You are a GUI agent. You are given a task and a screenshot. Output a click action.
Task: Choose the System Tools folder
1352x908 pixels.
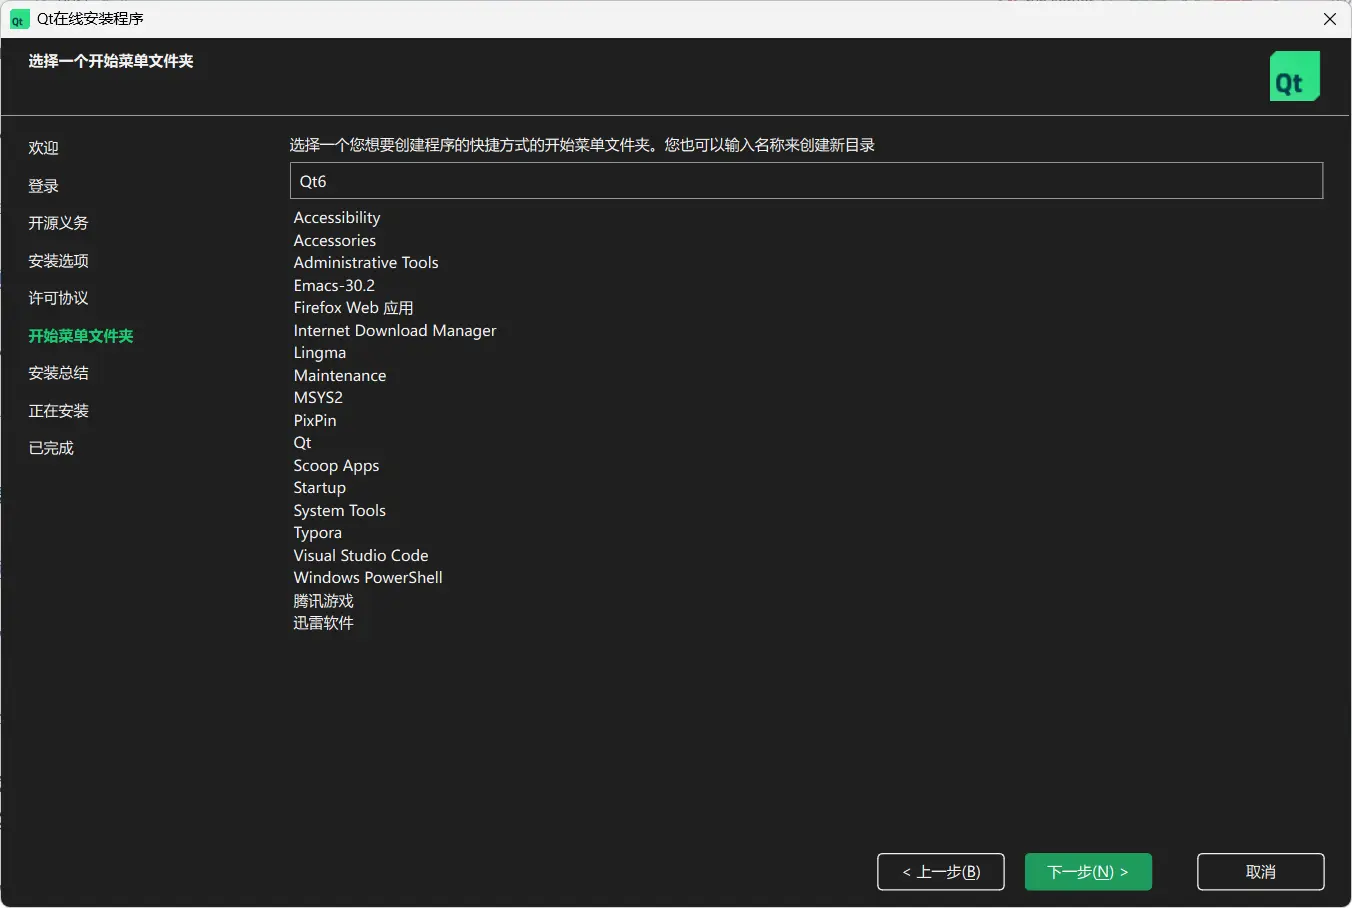[x=339, y=511]
